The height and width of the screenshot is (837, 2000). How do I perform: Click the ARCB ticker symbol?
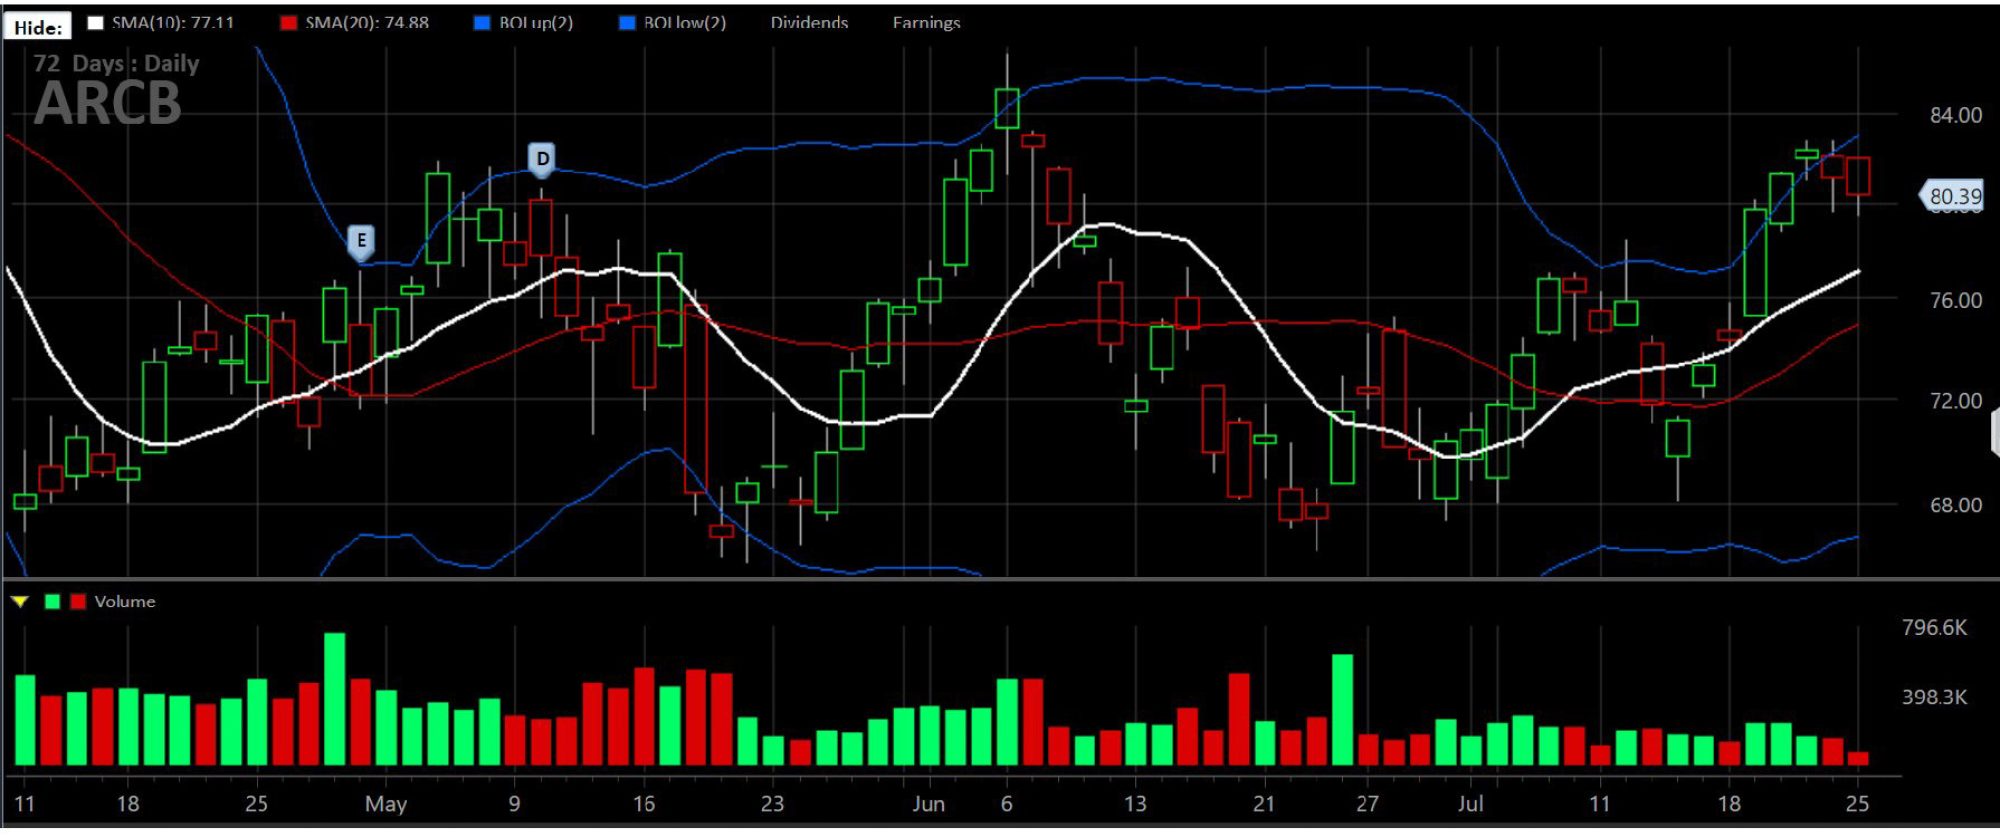click(x=108, y=104)
